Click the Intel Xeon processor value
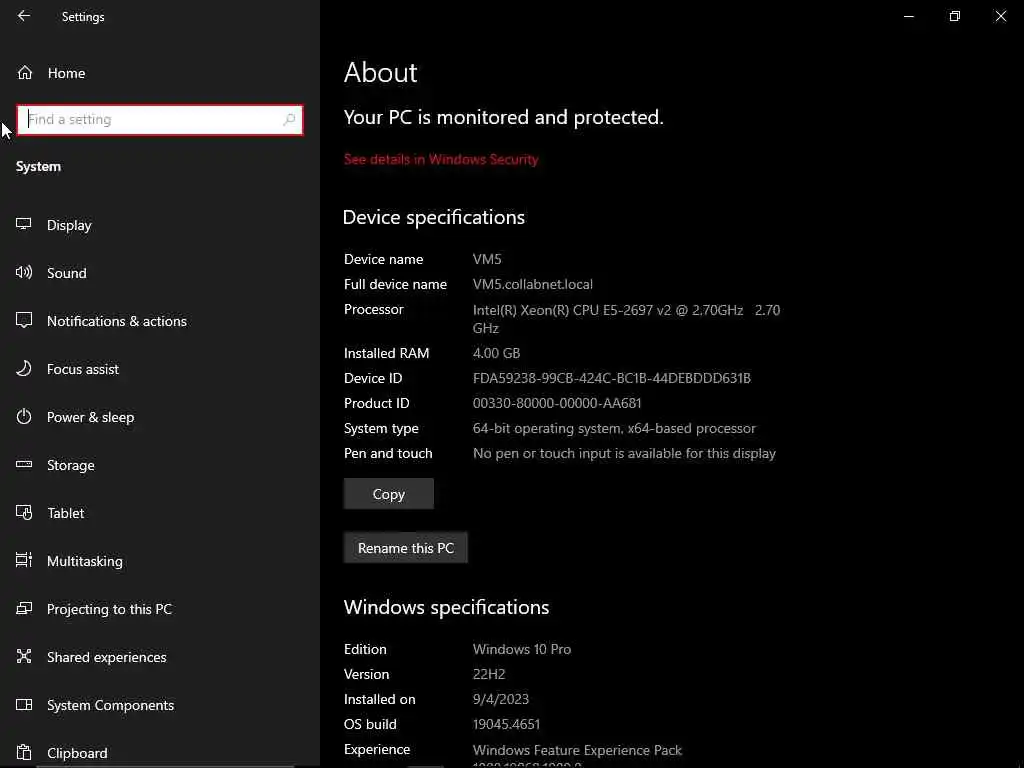Screen dimensions: 1024x768 pos(626,319)
